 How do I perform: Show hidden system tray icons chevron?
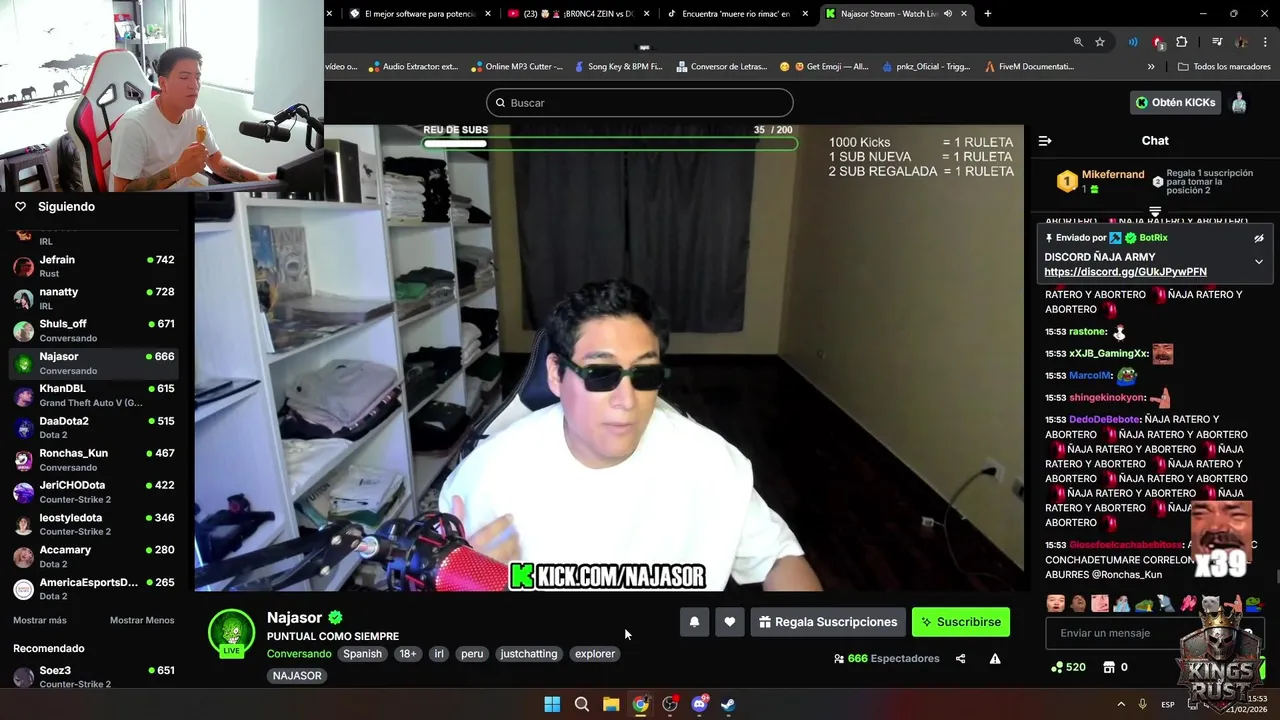coord(1121,704)
